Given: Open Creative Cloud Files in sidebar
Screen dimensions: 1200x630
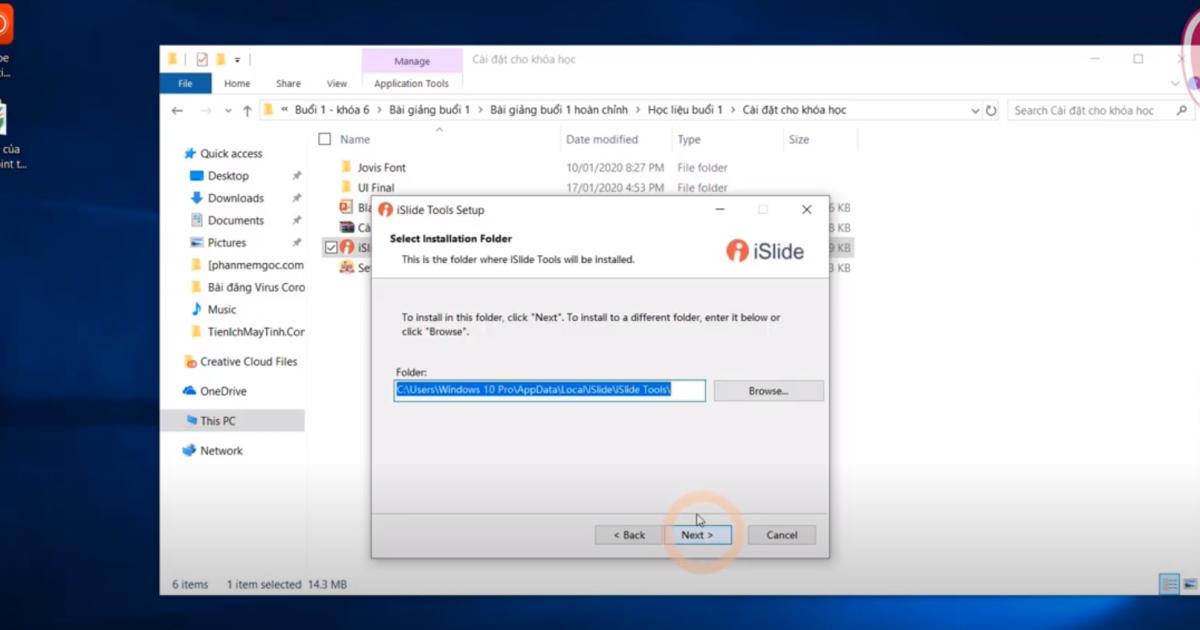Looking at the screenshot, I should [x=248, y=362].
